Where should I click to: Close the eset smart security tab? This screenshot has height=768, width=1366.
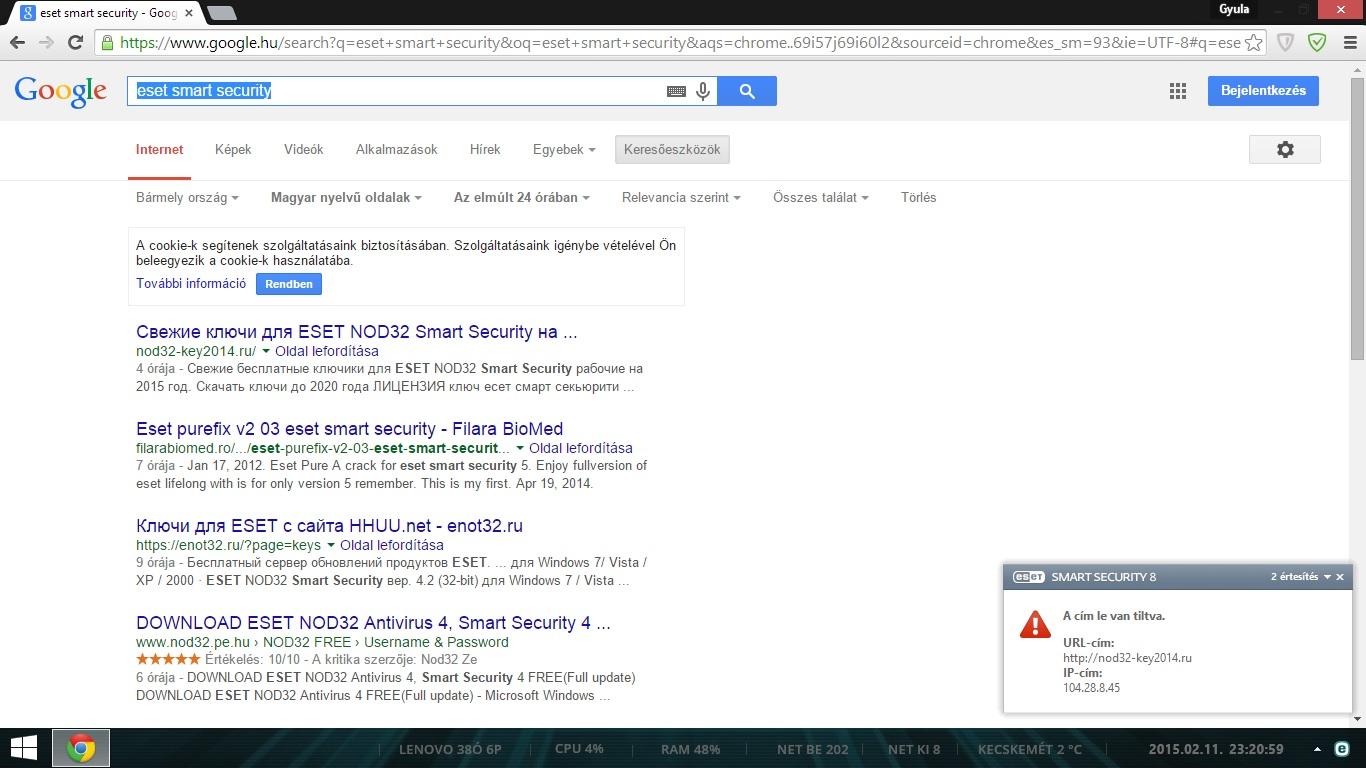pyautogui.click(x=189, y=13)
